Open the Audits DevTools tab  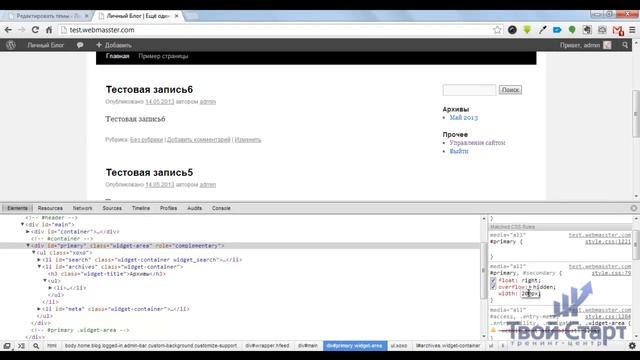[x=195, y=208]
